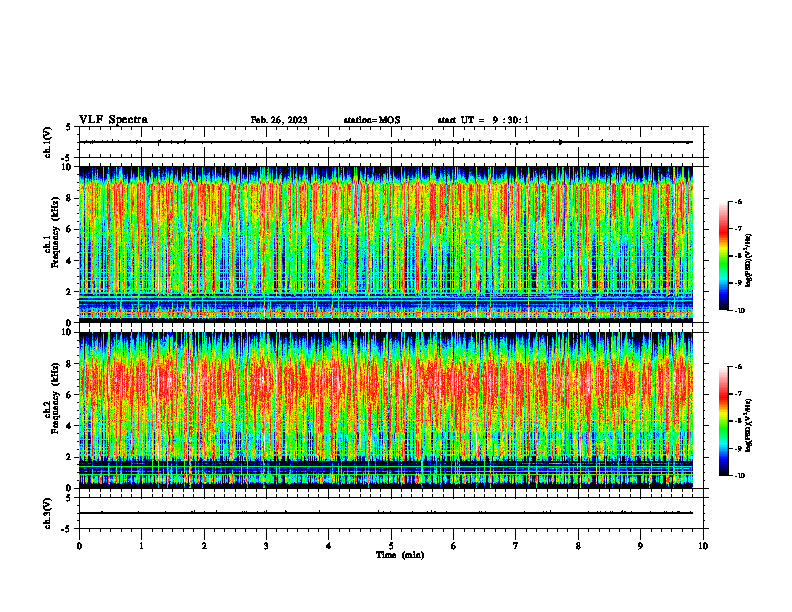Click the "-5" tick of the ch.3(V) panel
Image resolution: width=792 pixels, height=612 pixels.
point(68,529)
